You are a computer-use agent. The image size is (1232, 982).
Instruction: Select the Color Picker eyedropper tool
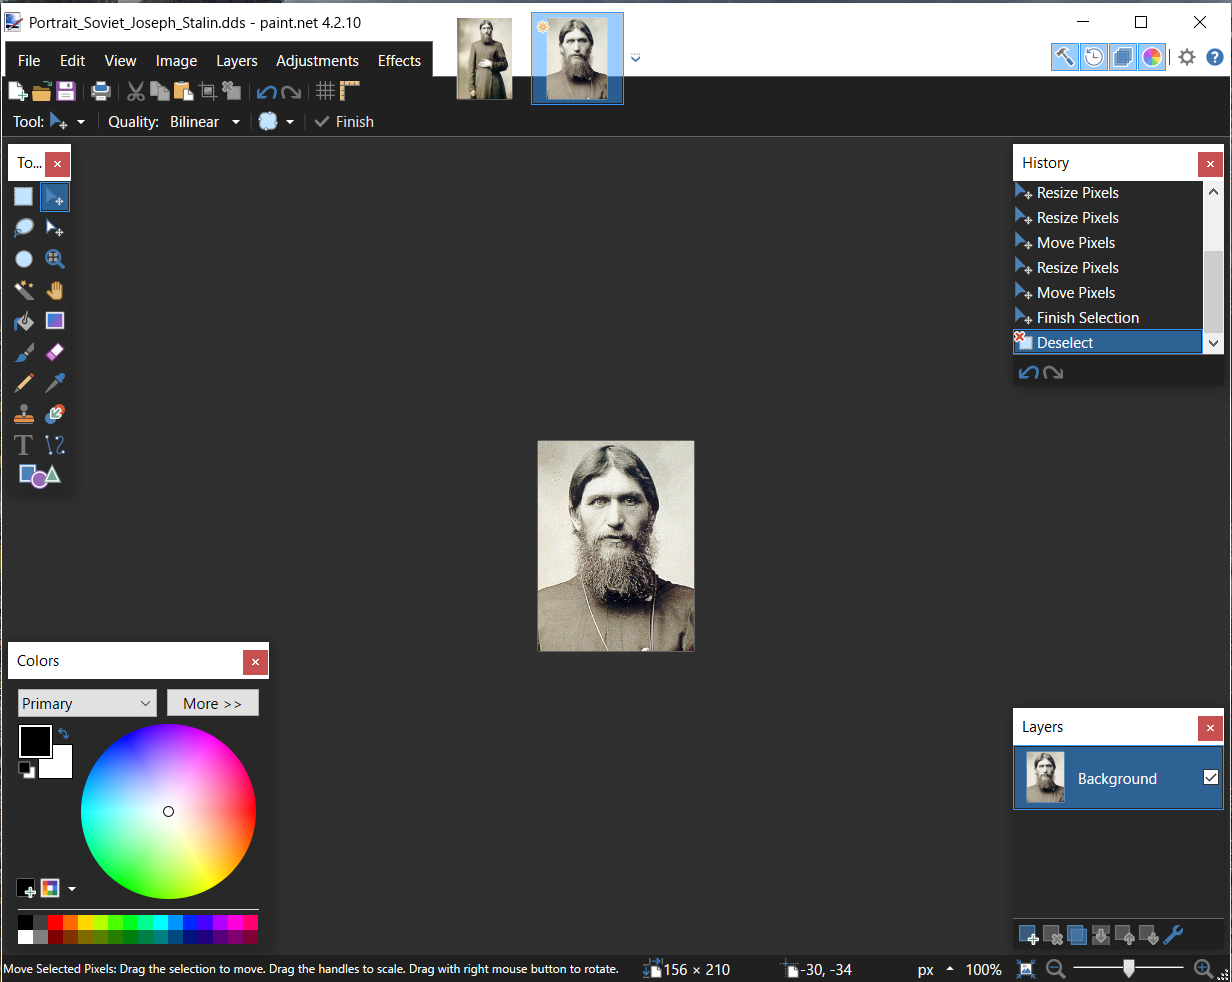[x=55, y=383]
